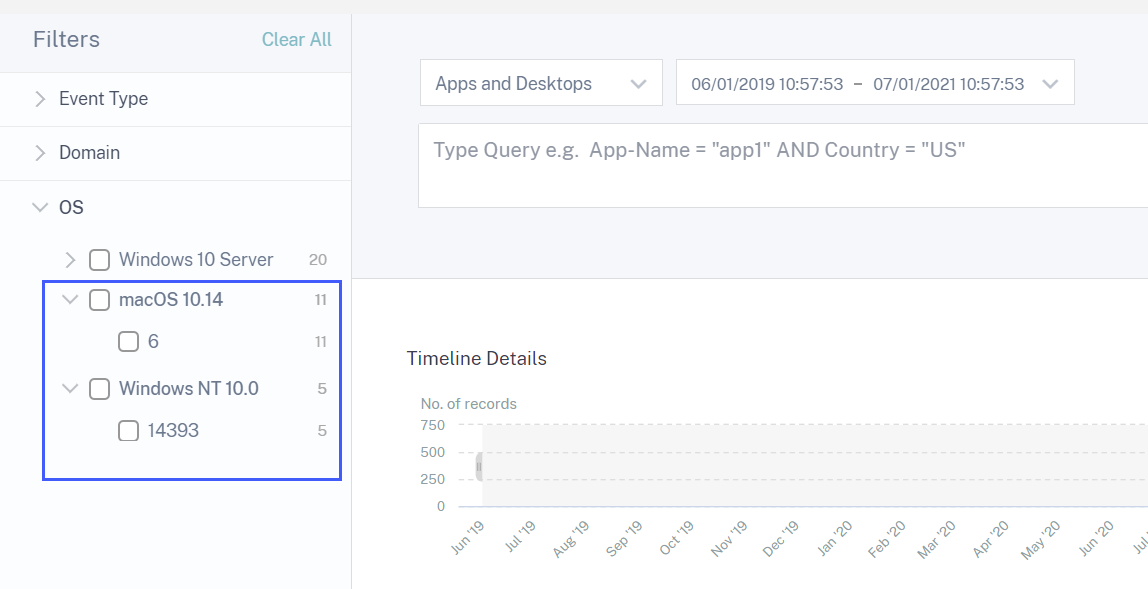
Task: Collapse the macOS 10.14 node
Action: click(x=70, y=300)
